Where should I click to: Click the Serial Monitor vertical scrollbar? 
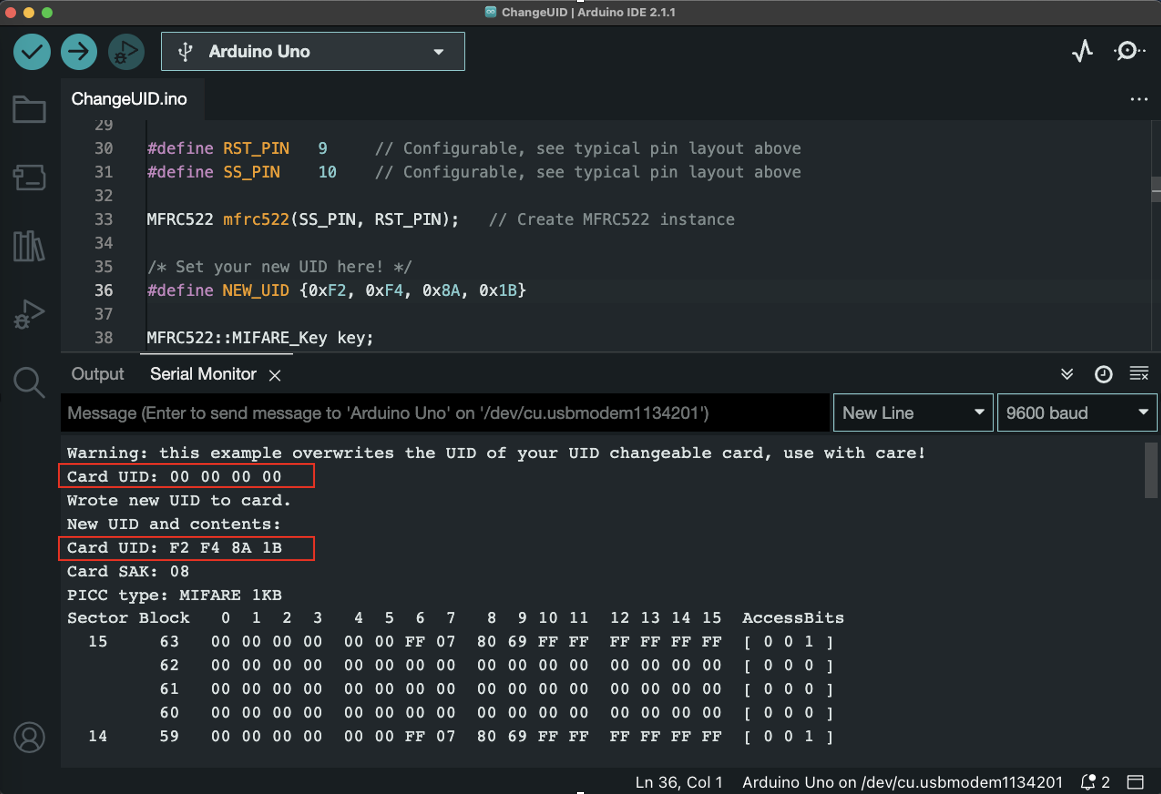click(x=1151, y=471)
